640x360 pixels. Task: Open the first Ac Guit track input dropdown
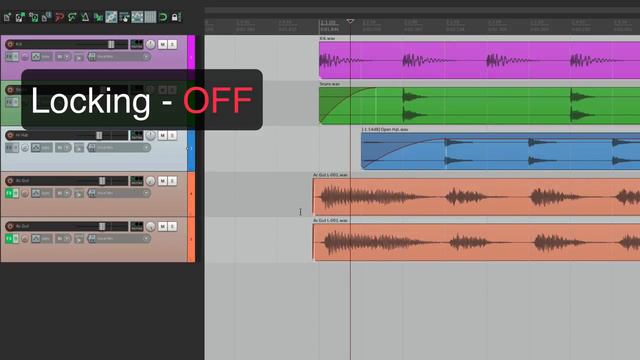[119, 193]
